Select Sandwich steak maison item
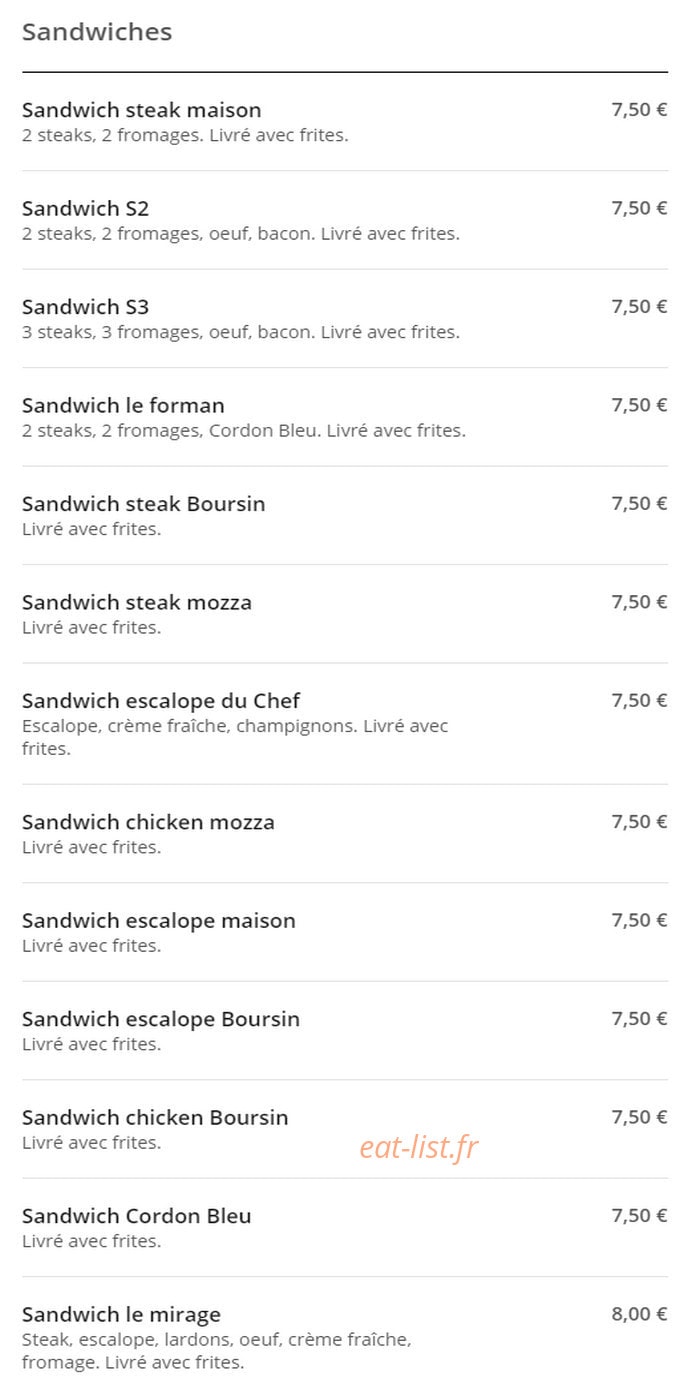700x1394 pixels. click(x=344, y=121)
